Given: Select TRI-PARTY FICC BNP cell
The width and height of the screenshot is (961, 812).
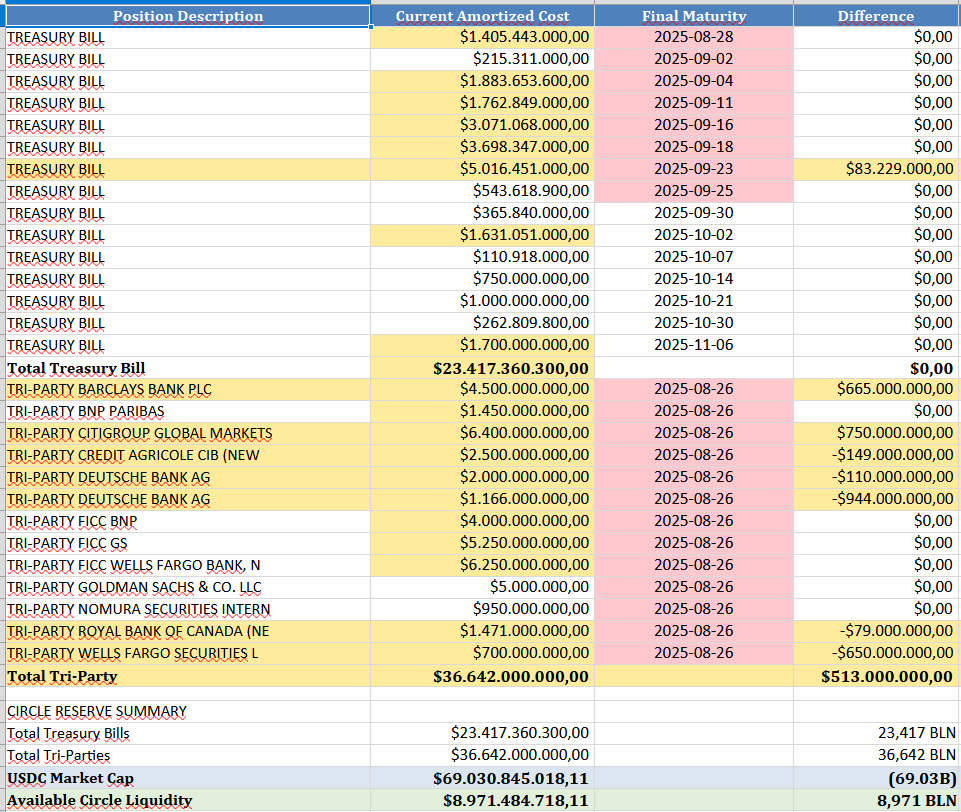Looking at the screenshot, I should [x=188, y=522].
